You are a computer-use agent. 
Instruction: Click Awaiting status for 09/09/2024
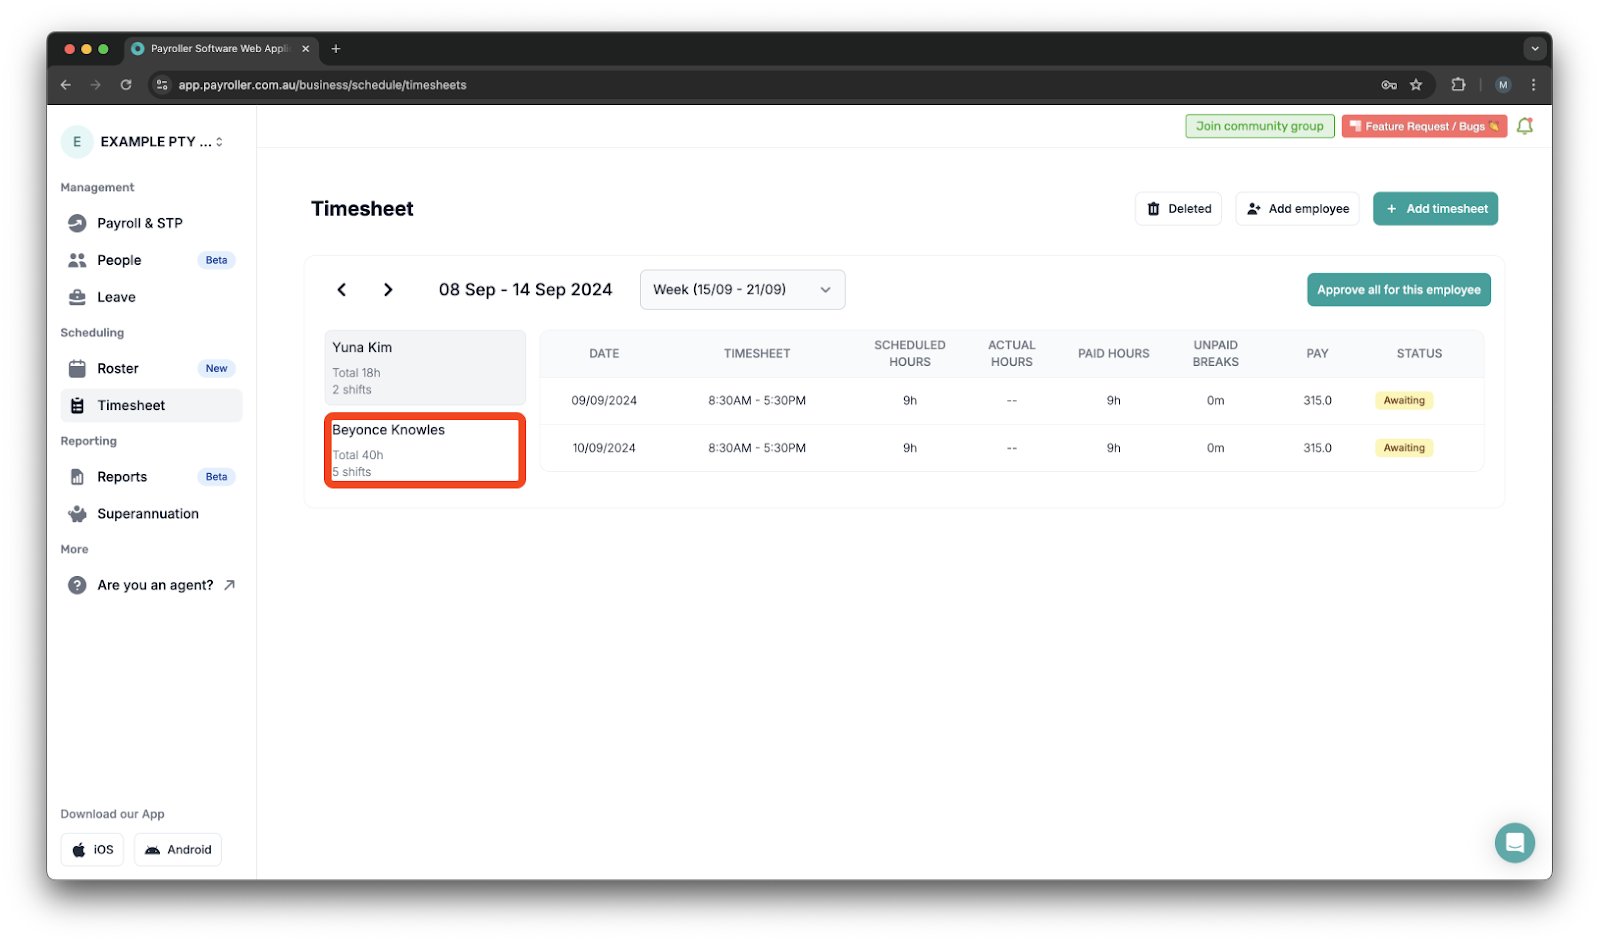point(1404,401)
